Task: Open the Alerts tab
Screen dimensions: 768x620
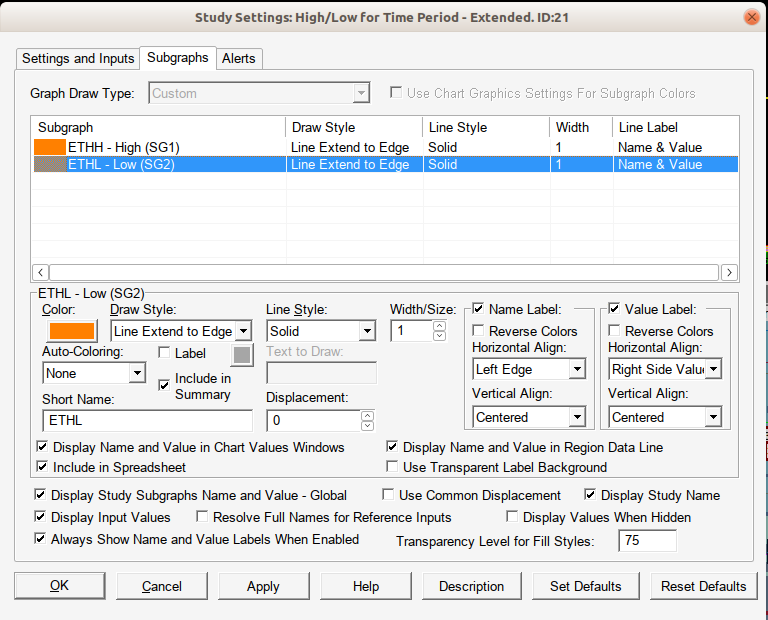Action: (x=239, y=58)
